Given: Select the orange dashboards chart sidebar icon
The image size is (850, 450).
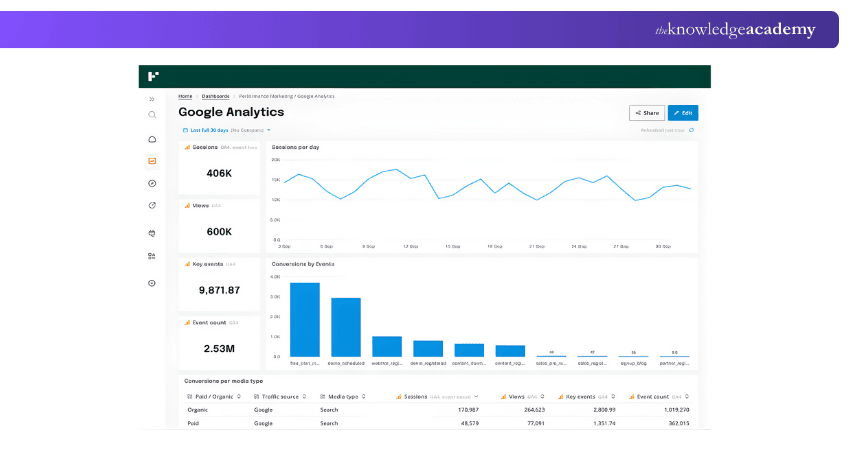Looking at the screenshot, I should pos(152,161).
